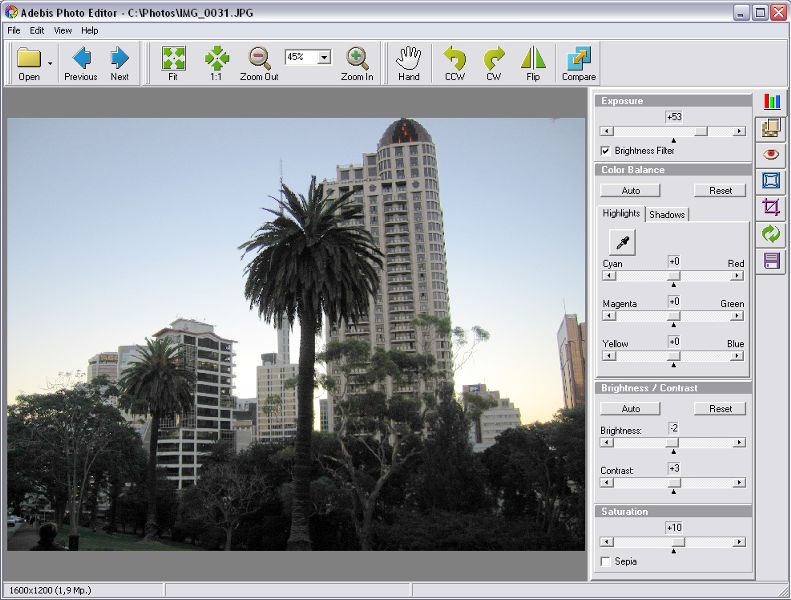This screenshot has height=600, width=791.
Task: Decrease Contrast with left arrow
Action: 607,483
